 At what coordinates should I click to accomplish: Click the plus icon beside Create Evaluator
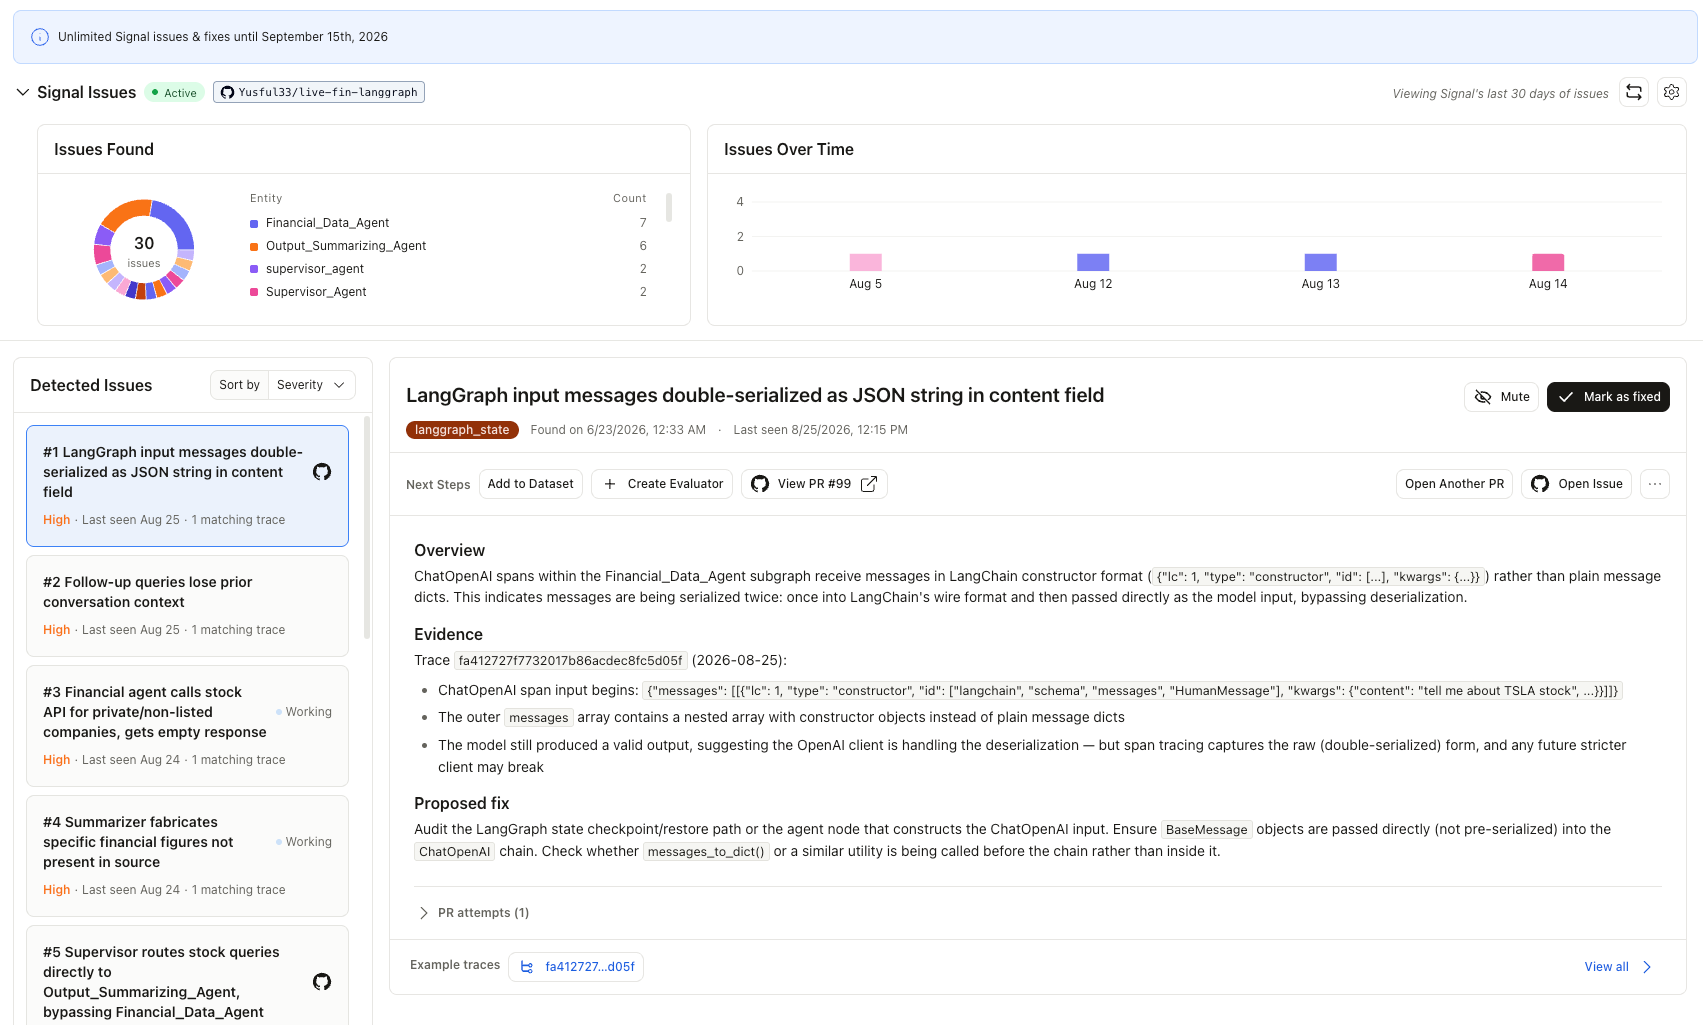[610, 484]
